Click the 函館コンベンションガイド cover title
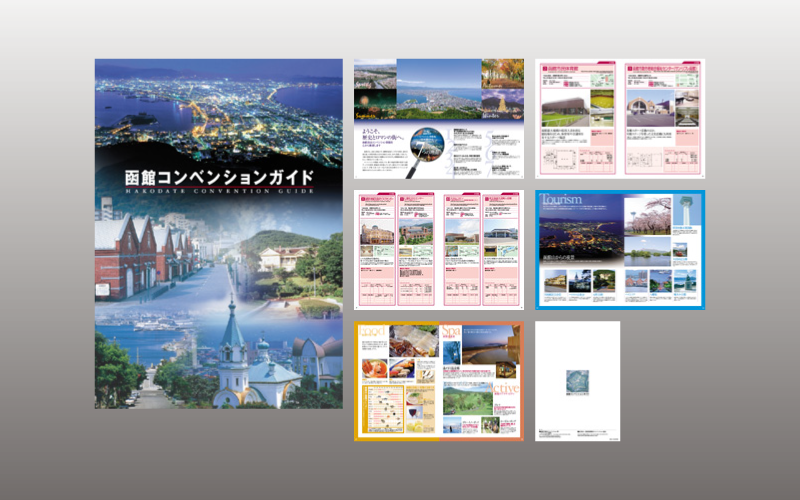The width and height of the screenshot is (800, 500). 218,179
